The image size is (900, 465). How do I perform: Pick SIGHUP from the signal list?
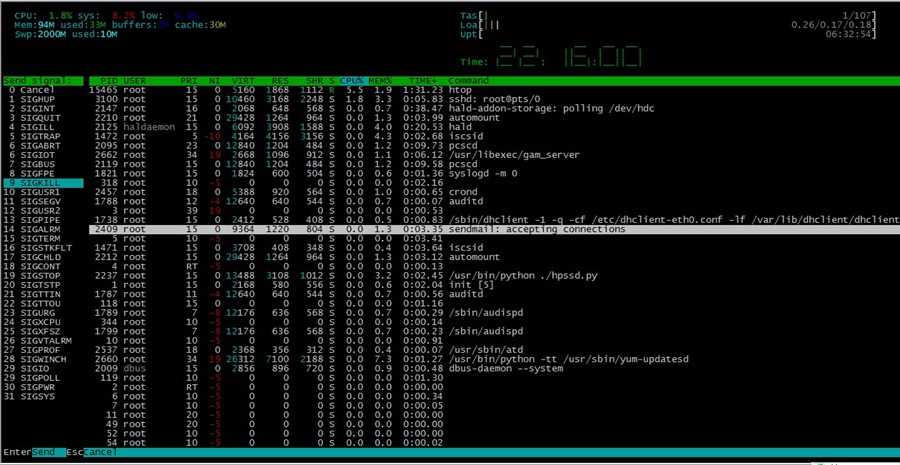pyautogui.click(x=43, y=99)
